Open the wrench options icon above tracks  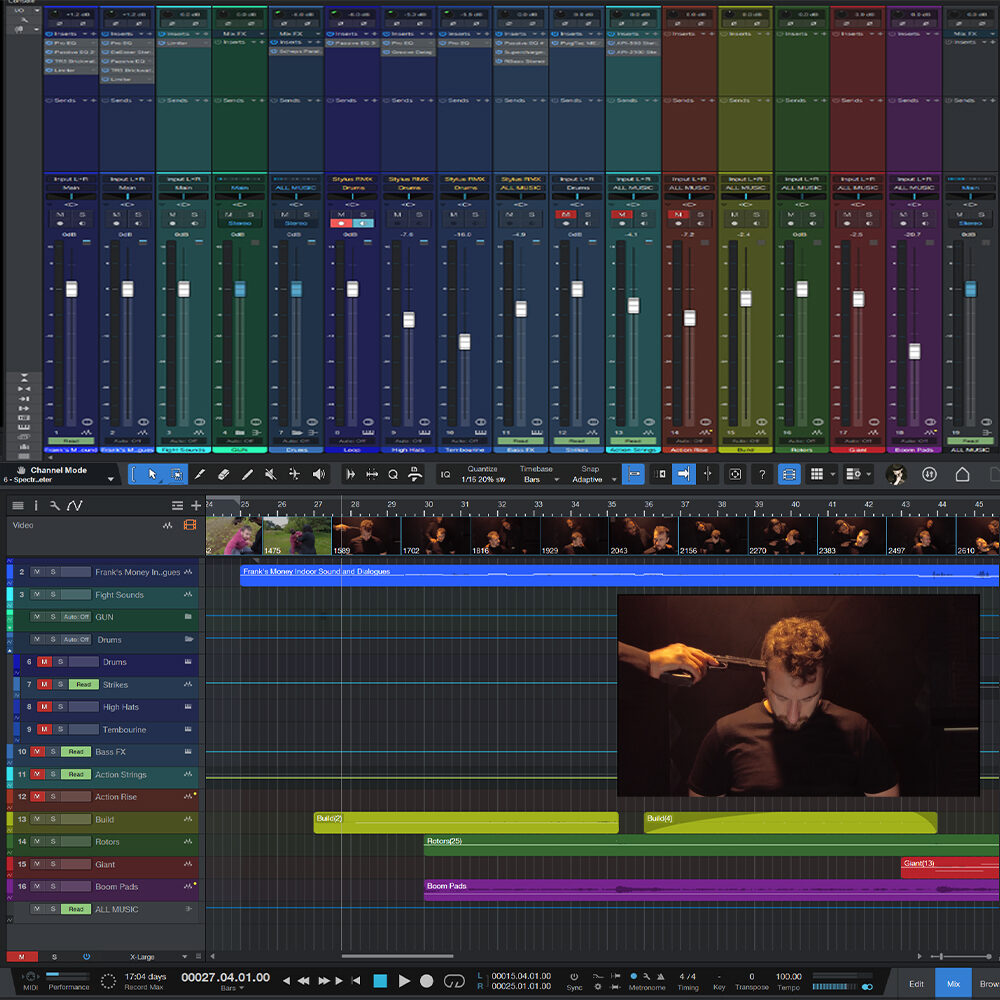[x=55, y=506]
